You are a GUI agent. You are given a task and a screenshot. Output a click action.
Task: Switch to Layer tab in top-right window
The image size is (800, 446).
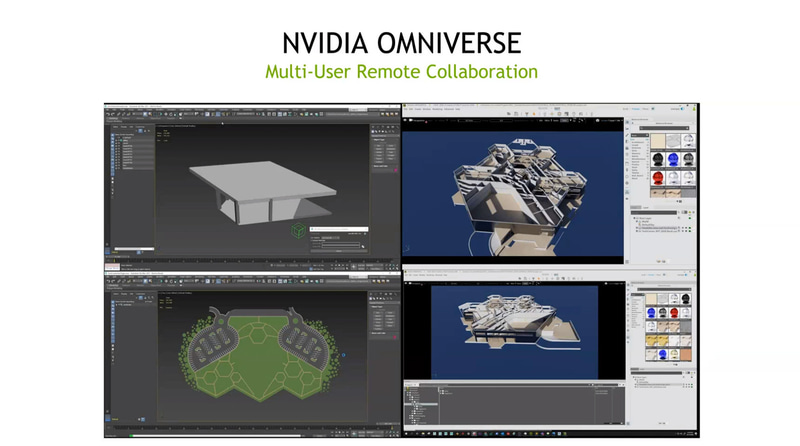[x=645, y=208]
